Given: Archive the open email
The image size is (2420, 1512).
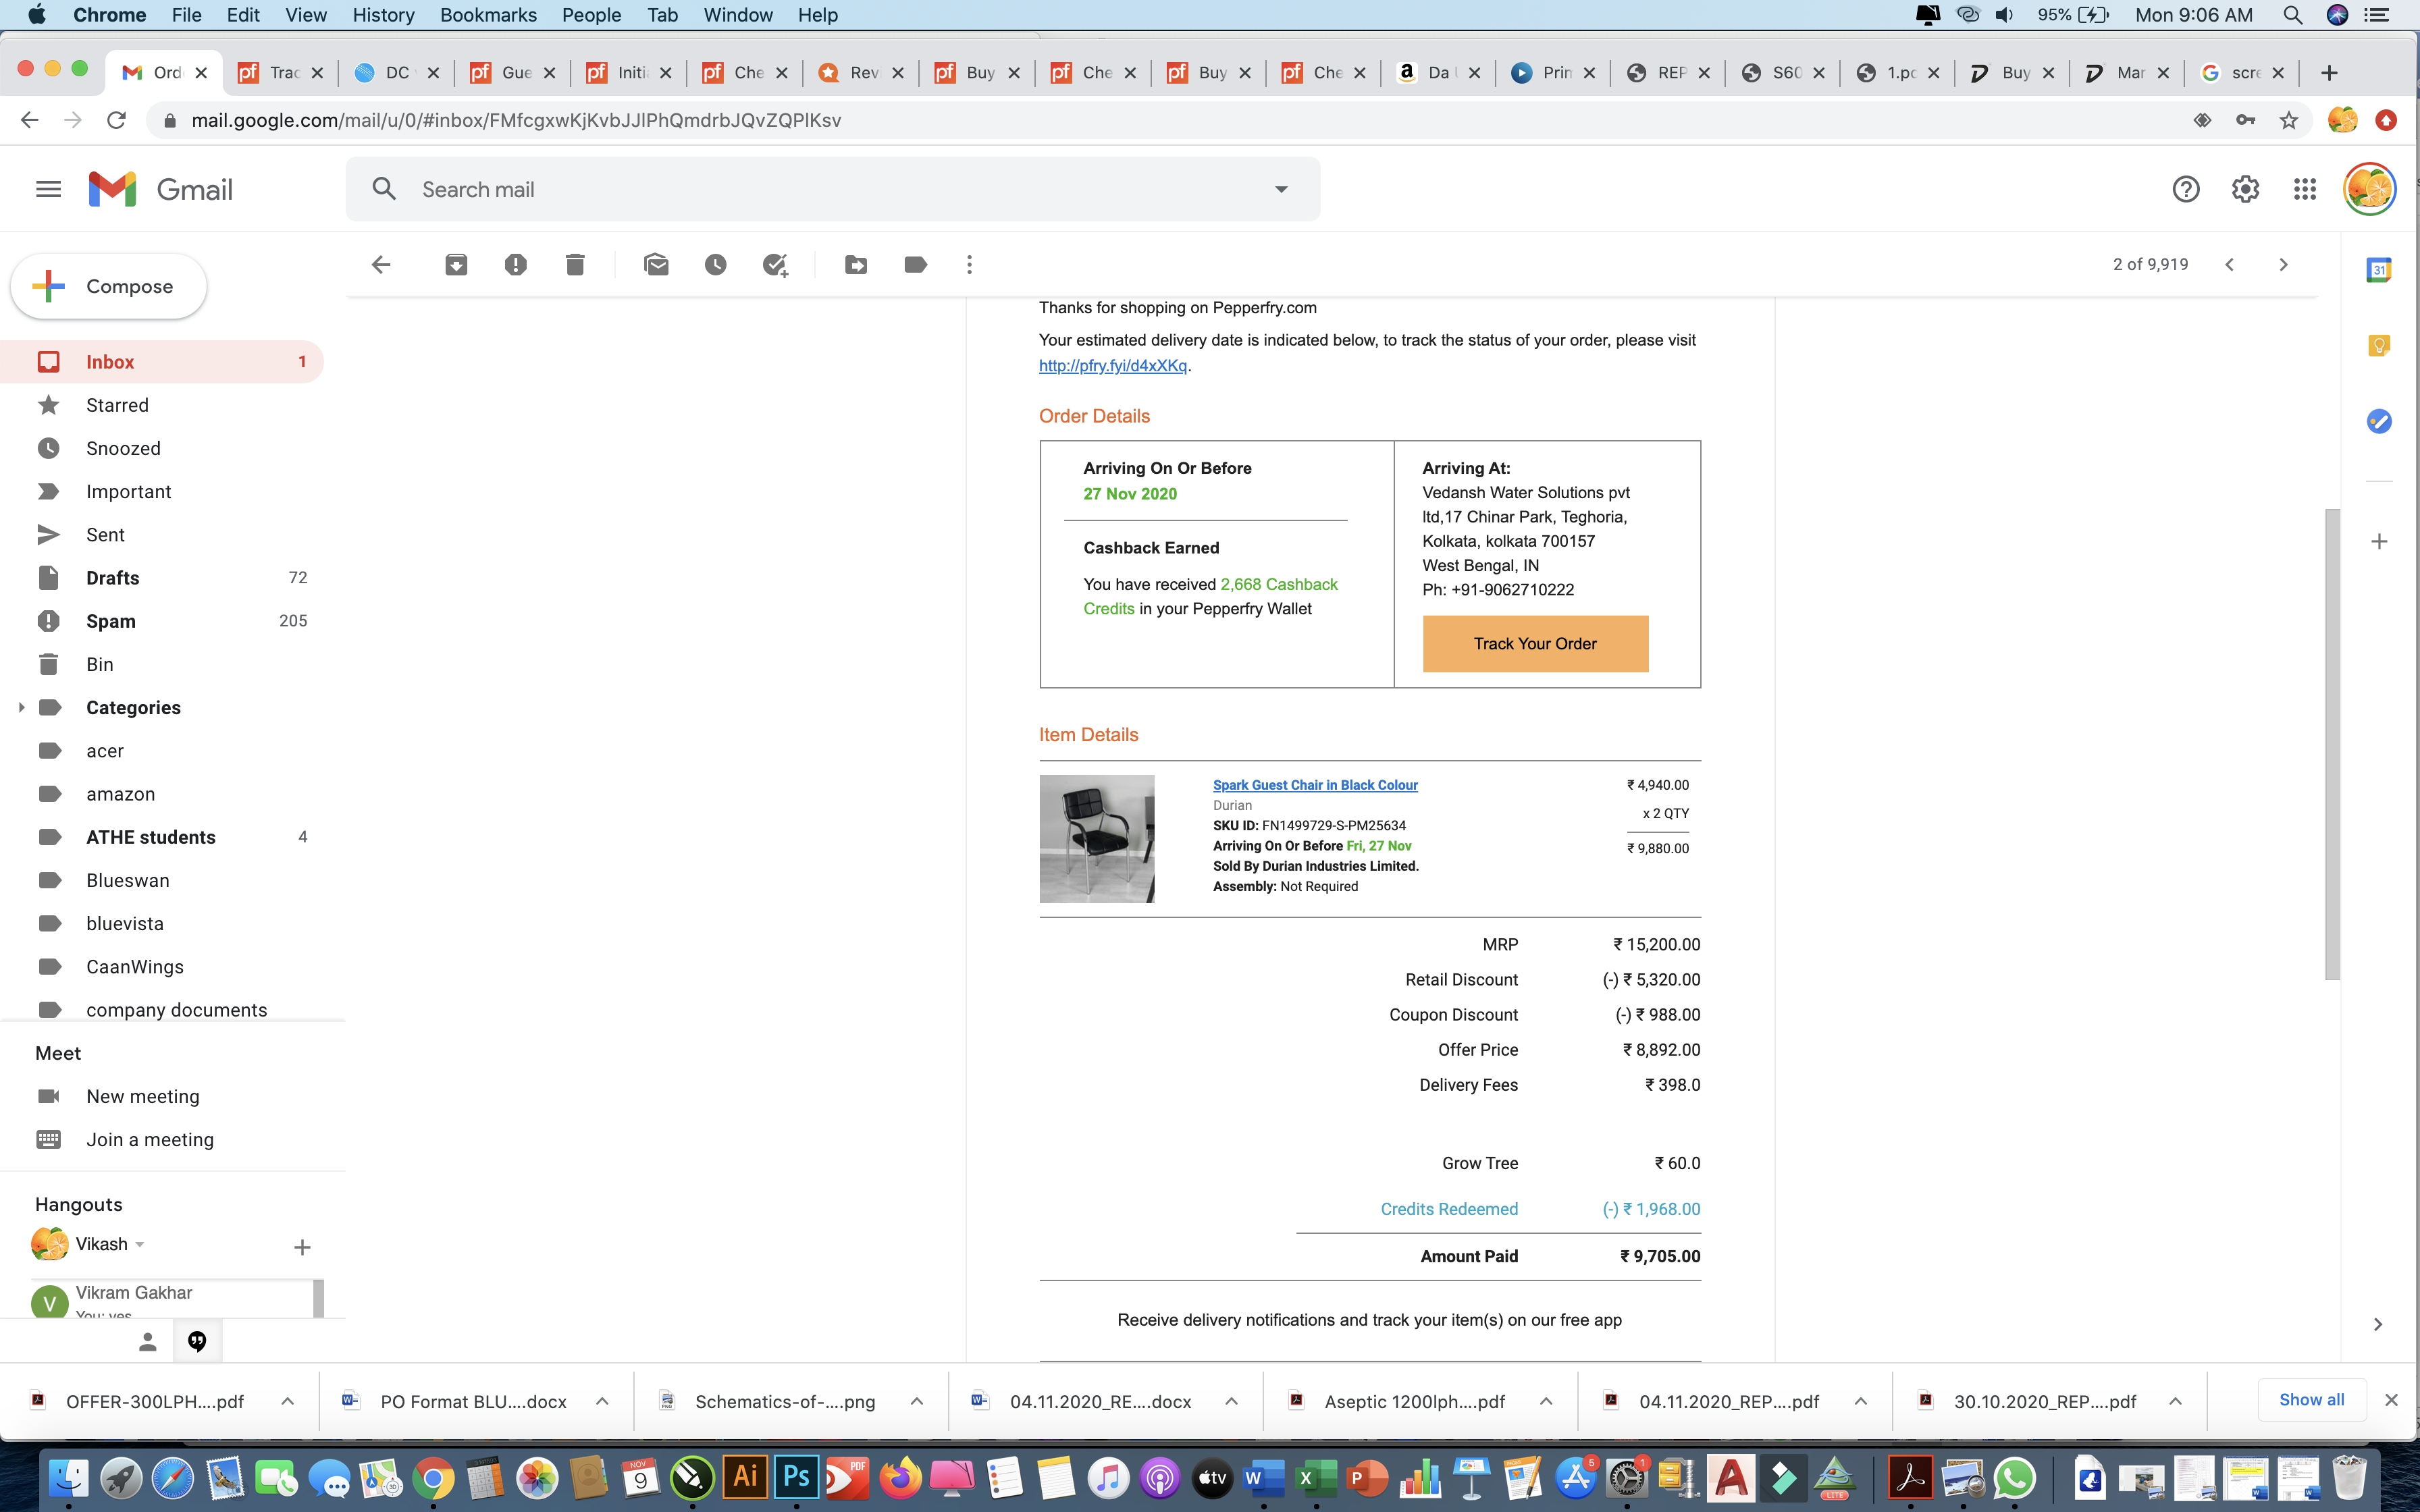Looking at the screenshot, I should coord(457,264).
